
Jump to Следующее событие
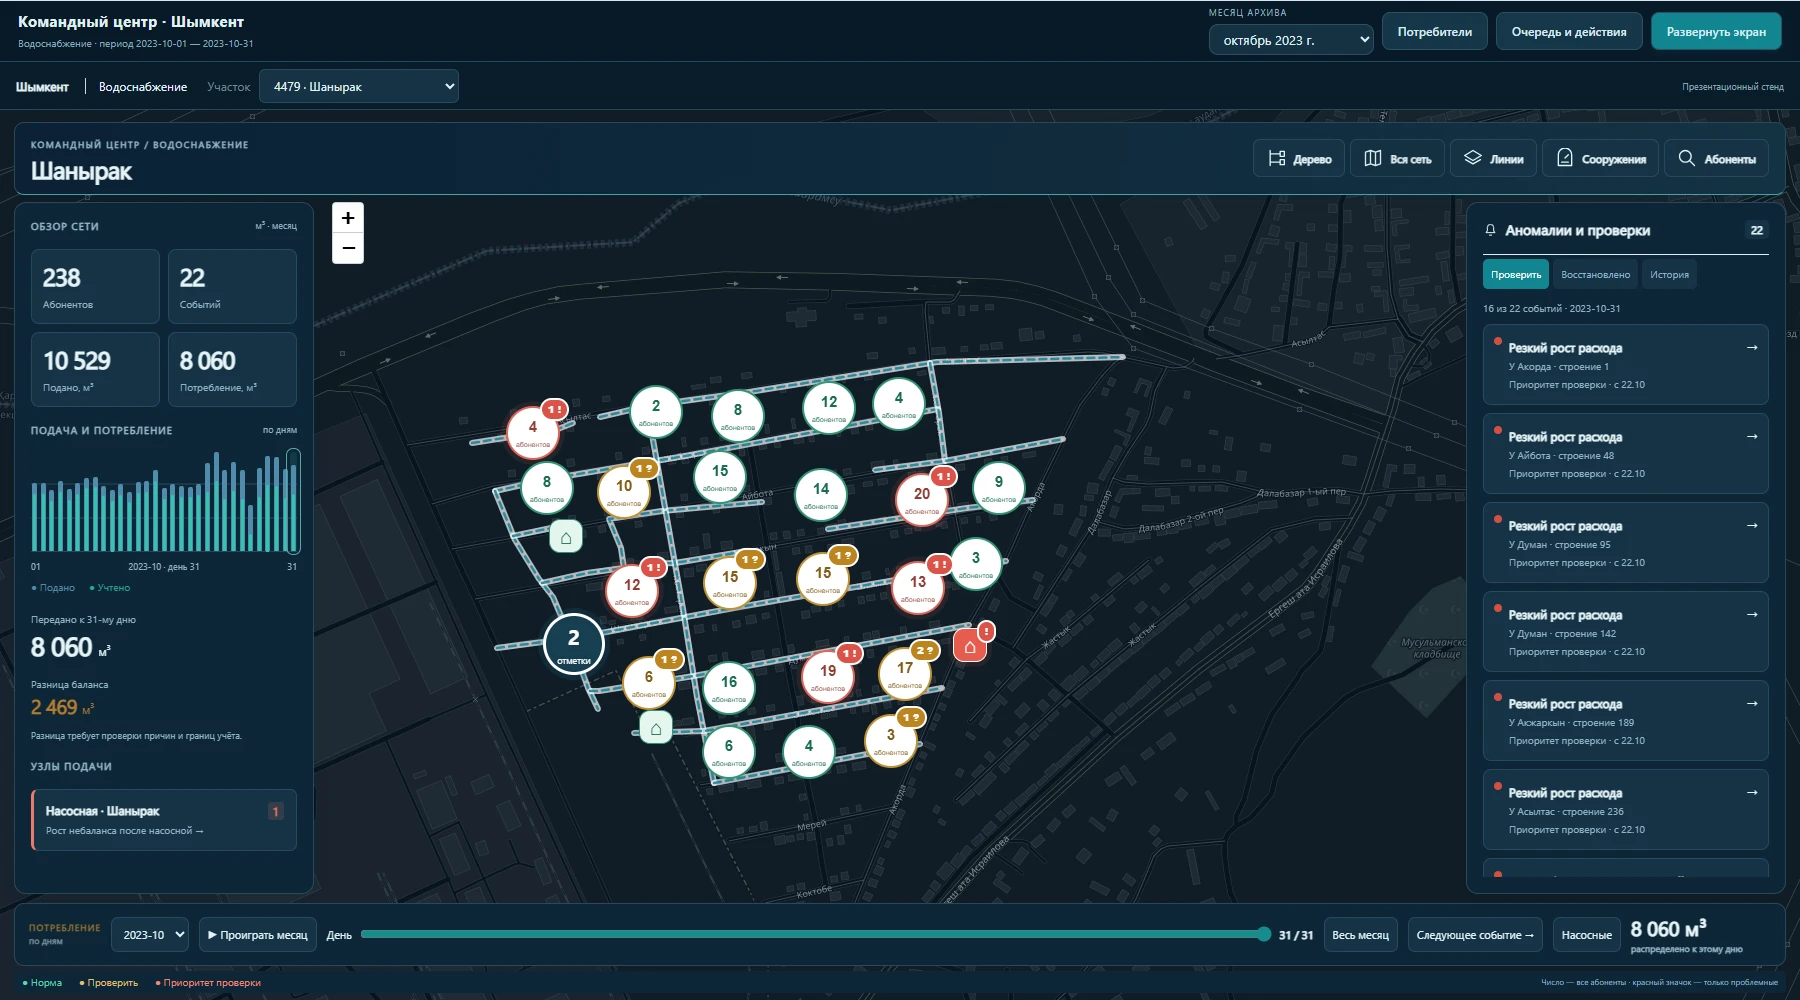click(x=1475, y=935)
